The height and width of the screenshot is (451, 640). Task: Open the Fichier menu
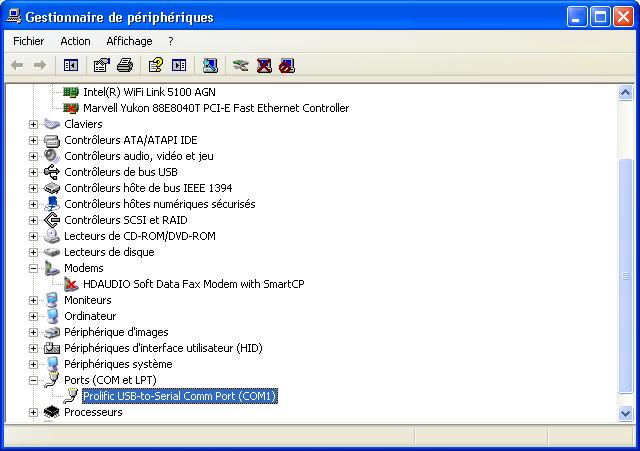click(29, 41)
